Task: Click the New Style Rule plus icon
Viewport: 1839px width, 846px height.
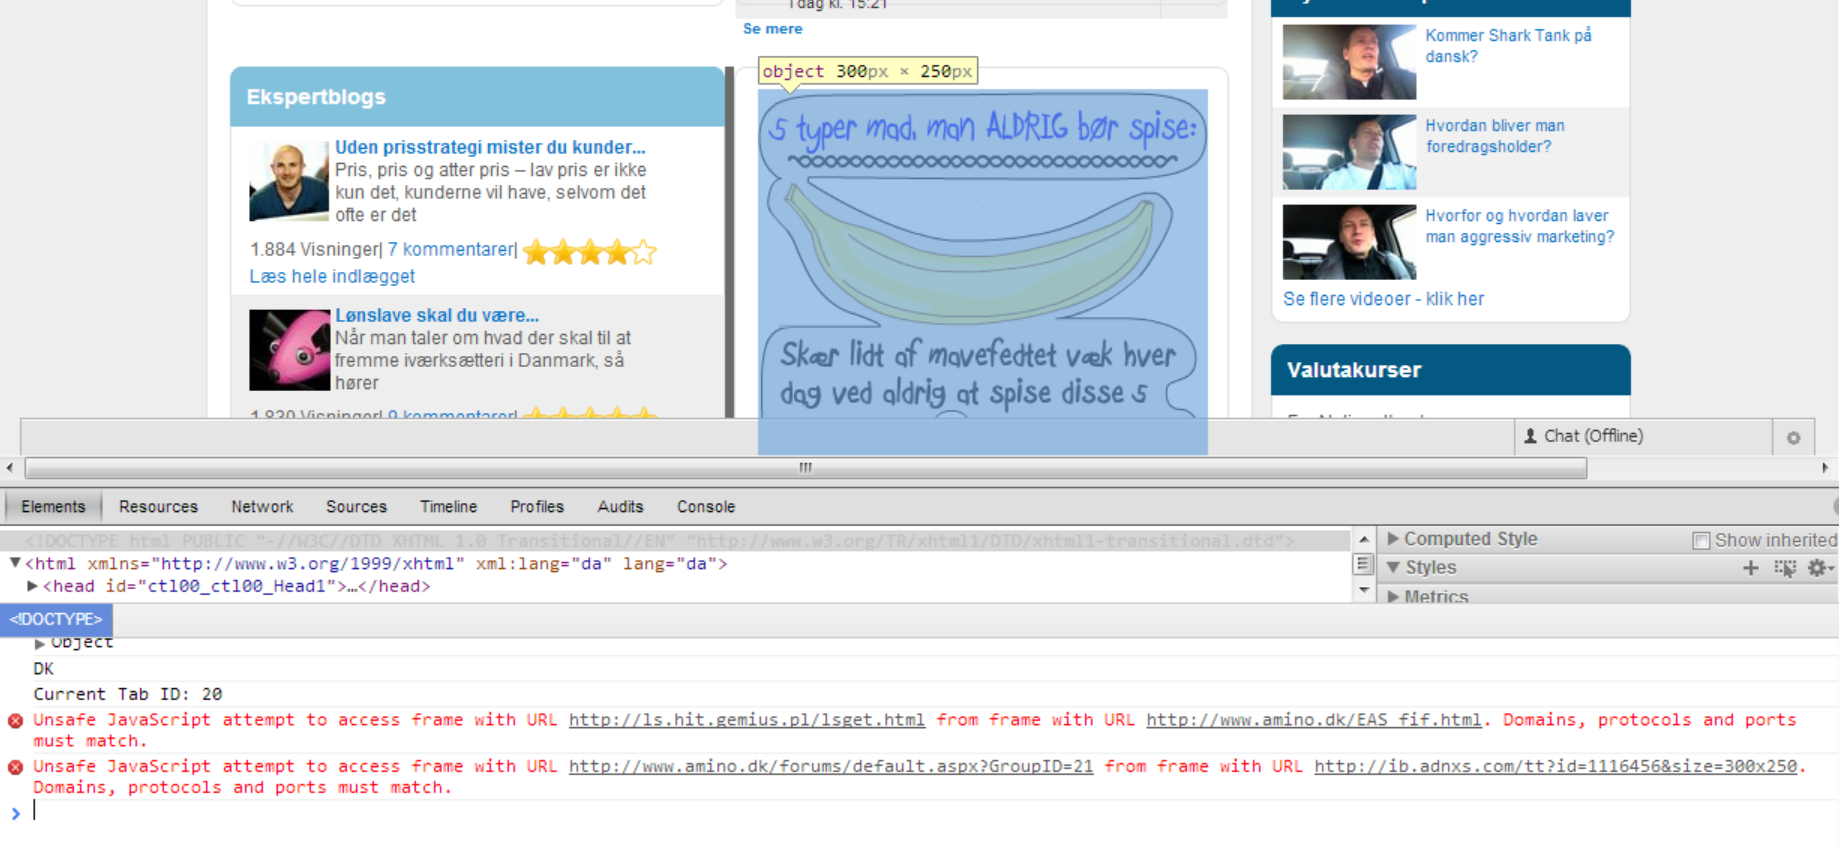Action: (1750, 568)
